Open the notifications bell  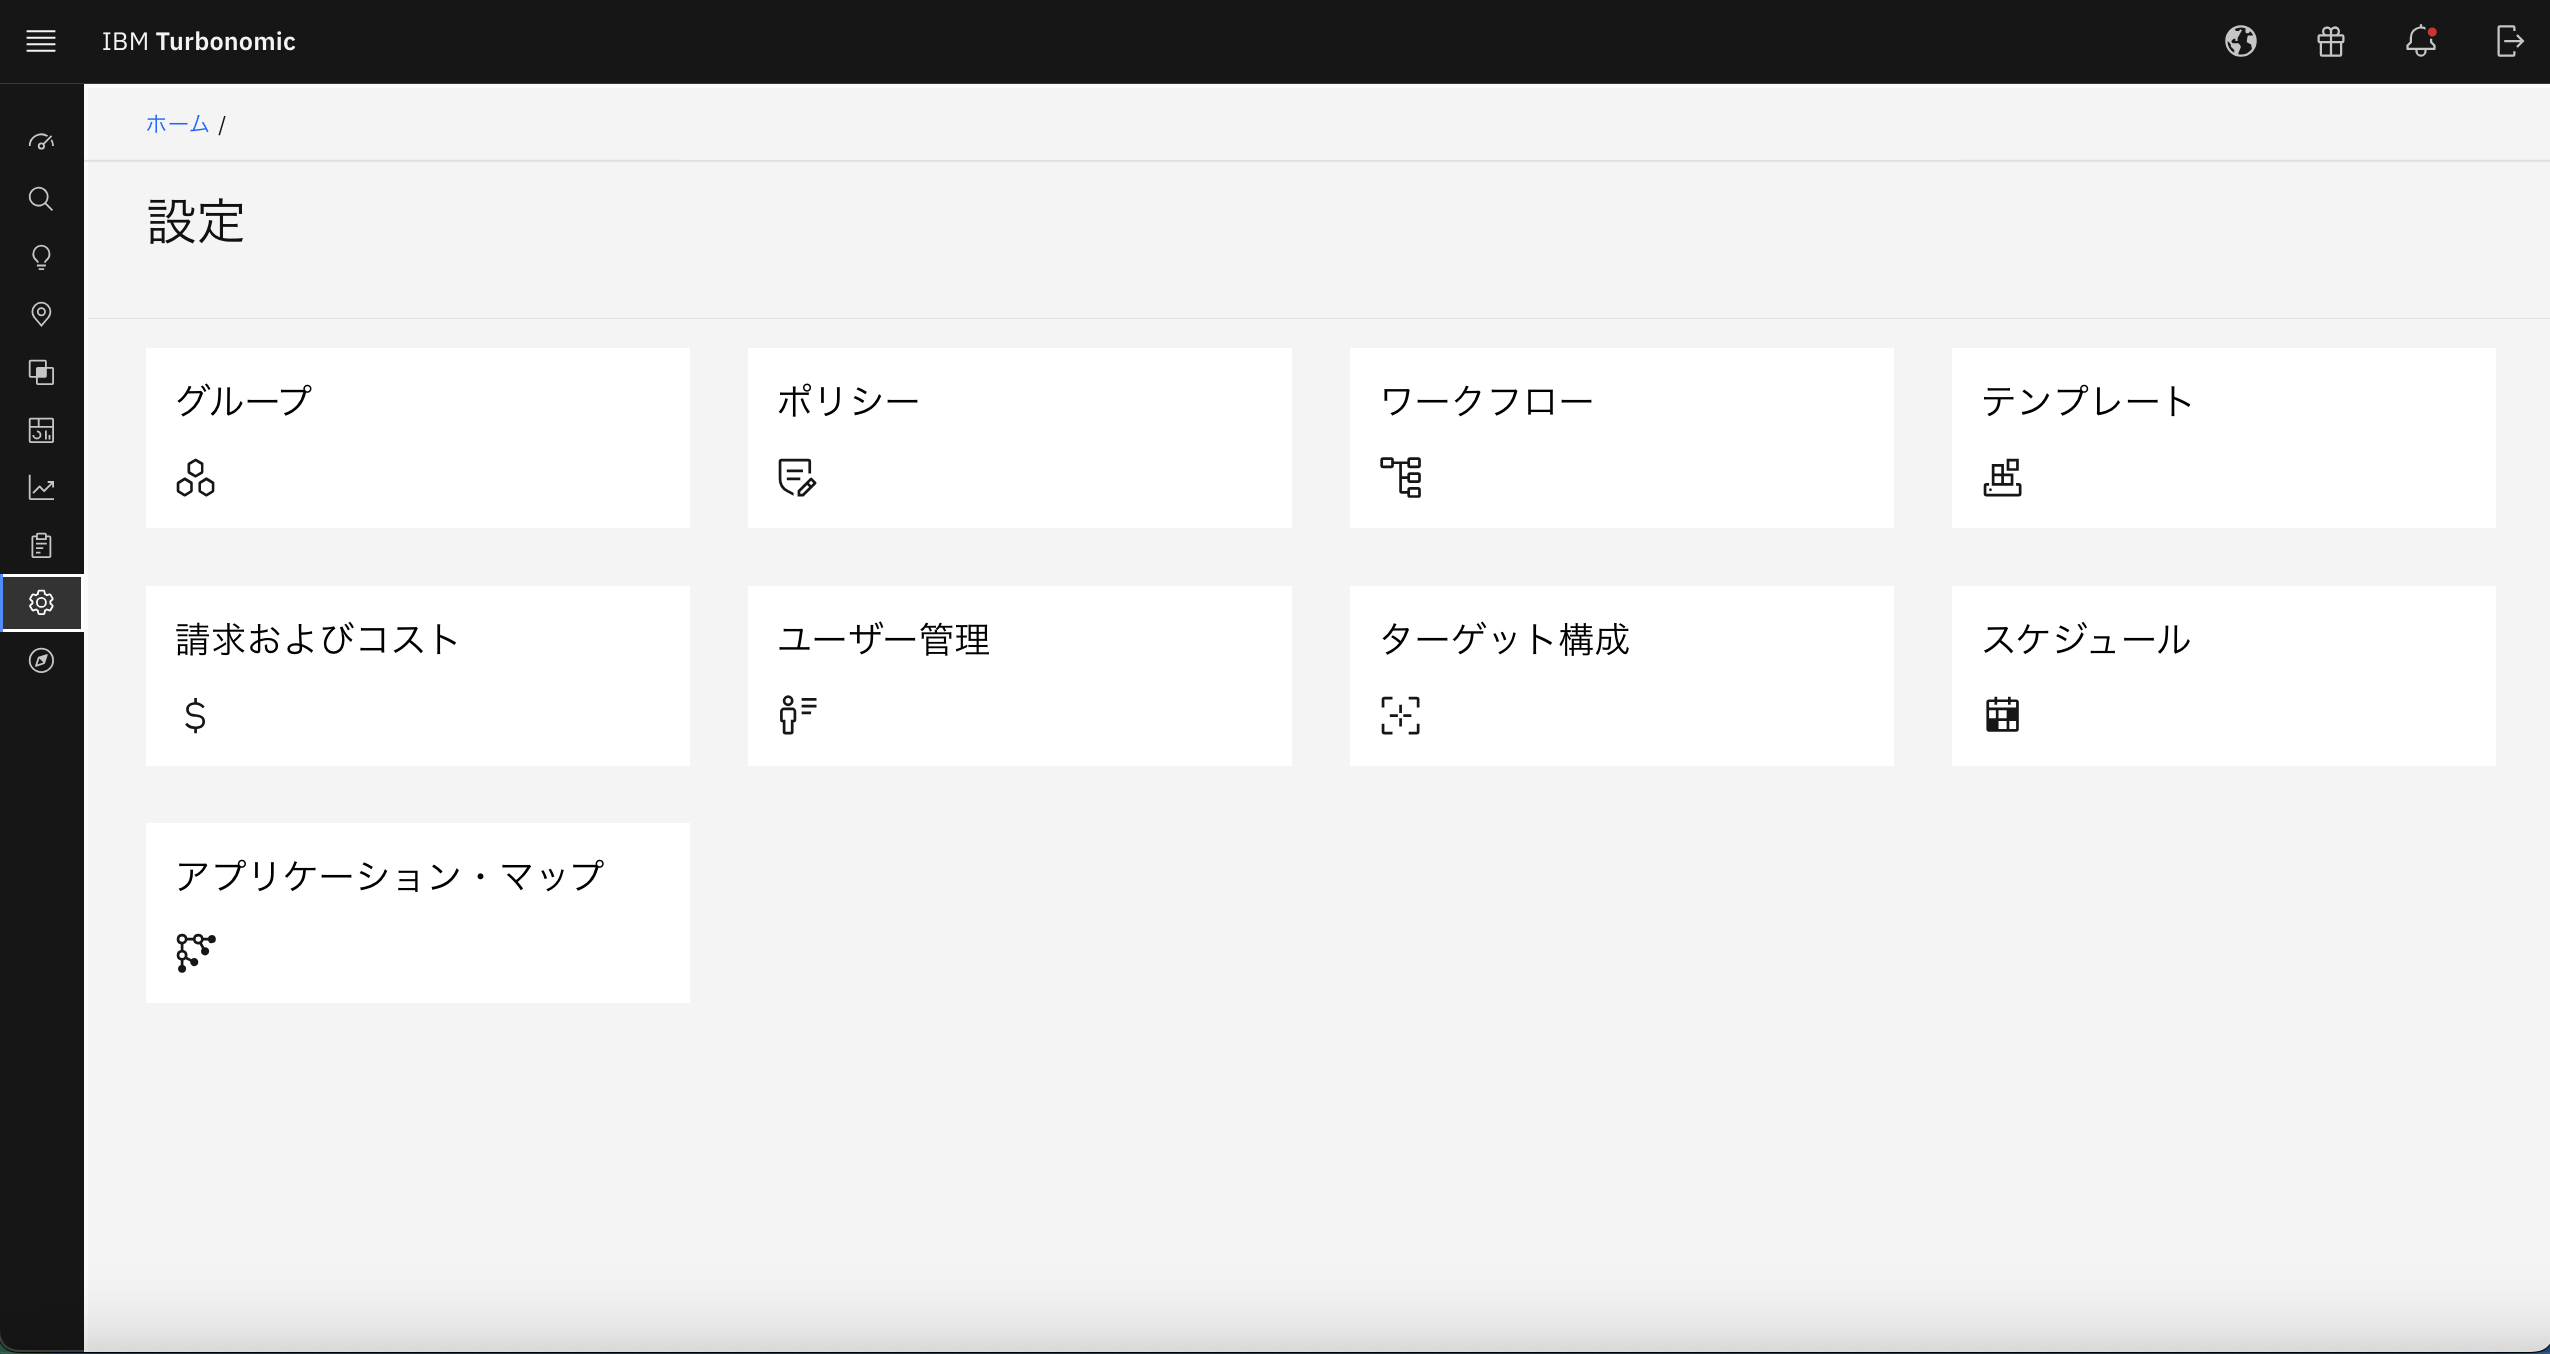[2420, 41]
